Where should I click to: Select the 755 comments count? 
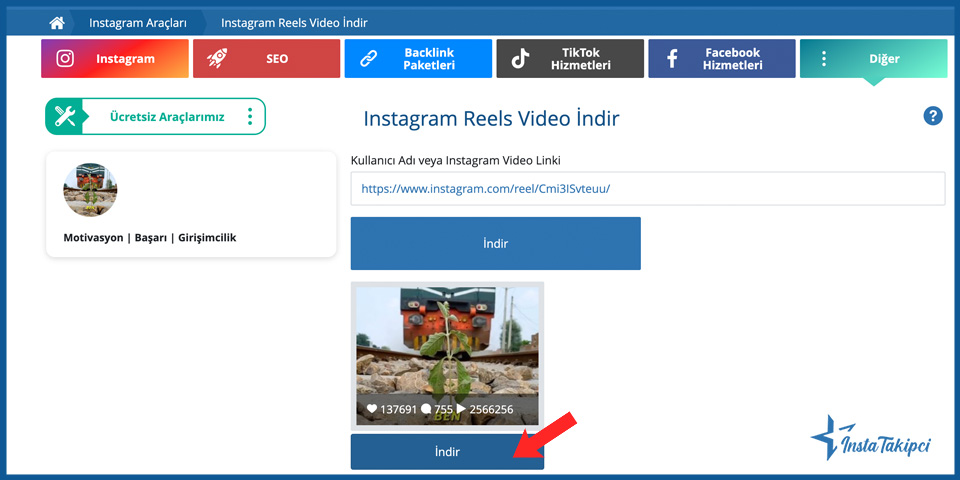444,409
